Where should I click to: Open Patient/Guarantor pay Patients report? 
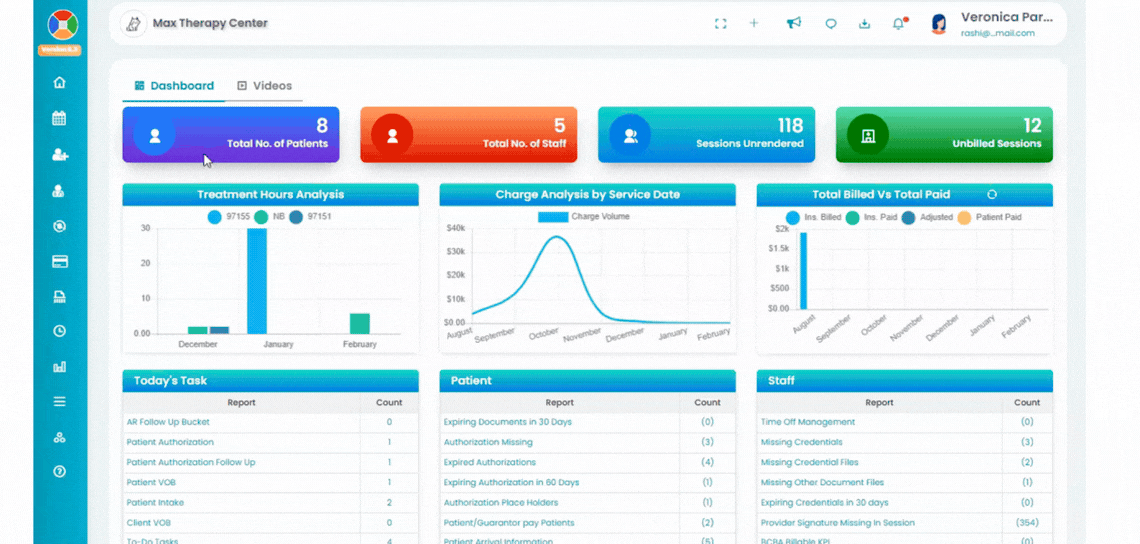click(x=508, y=522)
